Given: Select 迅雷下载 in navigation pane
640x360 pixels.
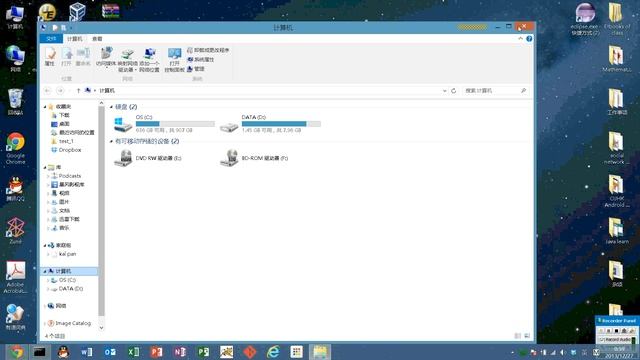Looking at the screenshot, I should (65, 219).
